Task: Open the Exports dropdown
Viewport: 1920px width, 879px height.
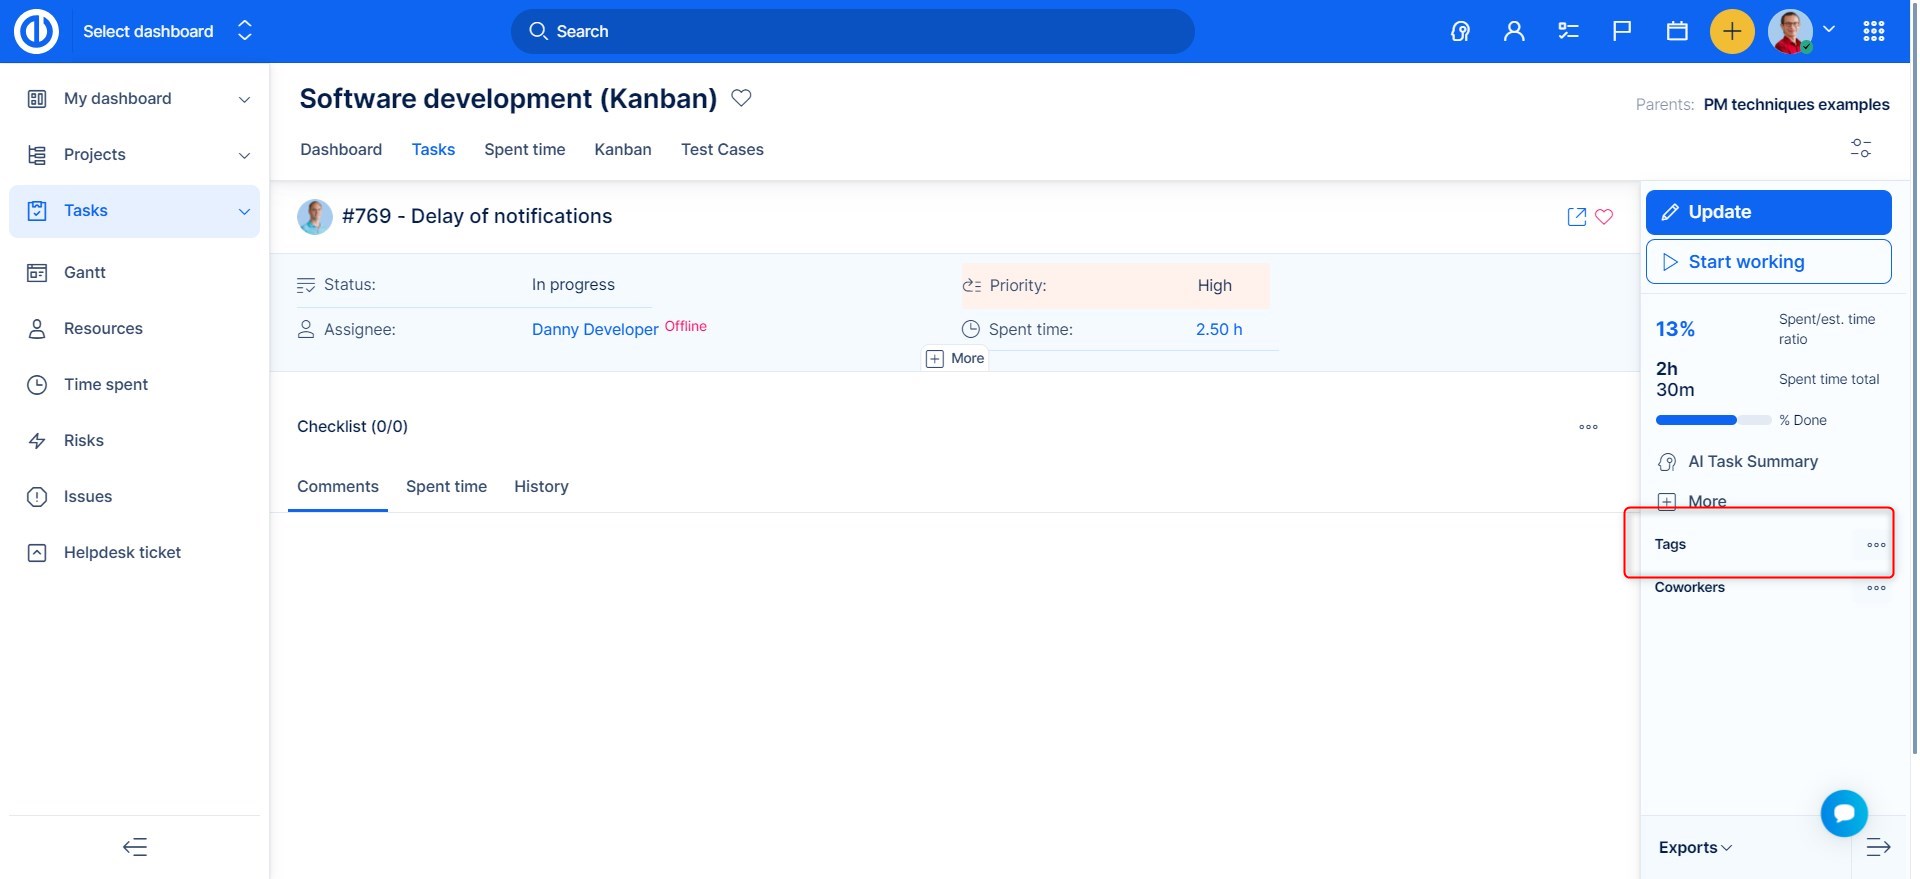Action: (1695, 847)
